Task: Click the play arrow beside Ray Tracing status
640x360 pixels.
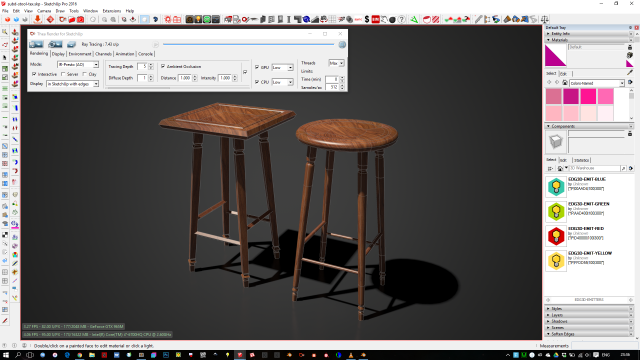Action: coord(156,44)
